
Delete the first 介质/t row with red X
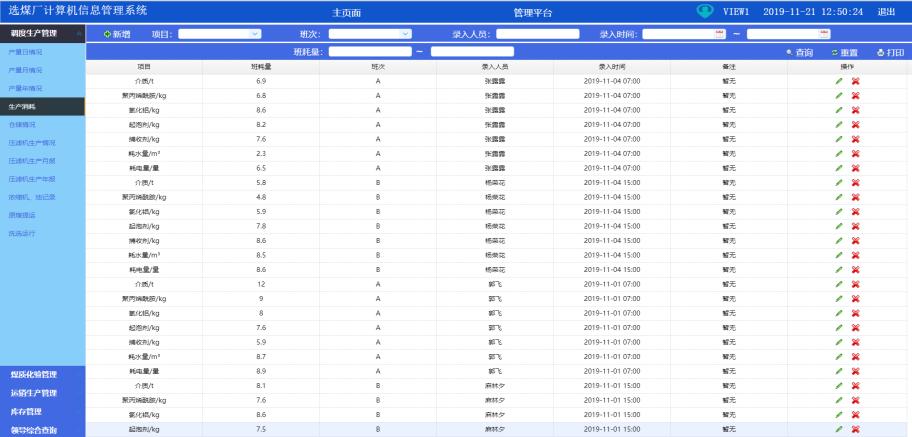(856, 80)
